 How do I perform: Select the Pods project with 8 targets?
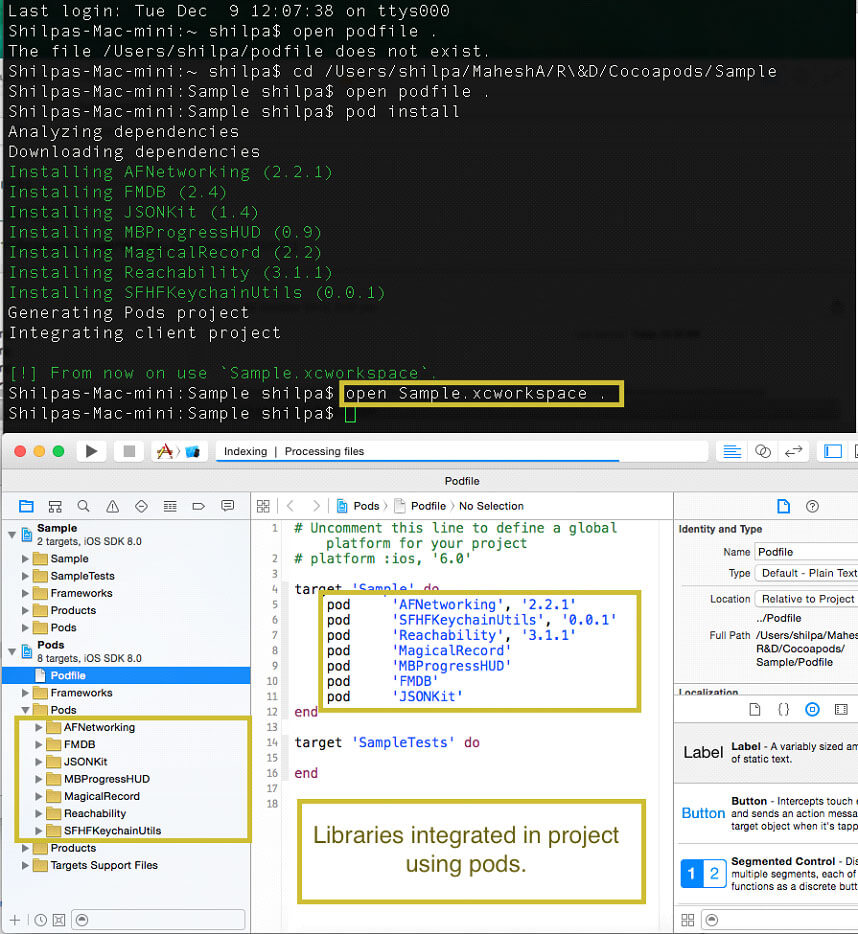(126, 651)
